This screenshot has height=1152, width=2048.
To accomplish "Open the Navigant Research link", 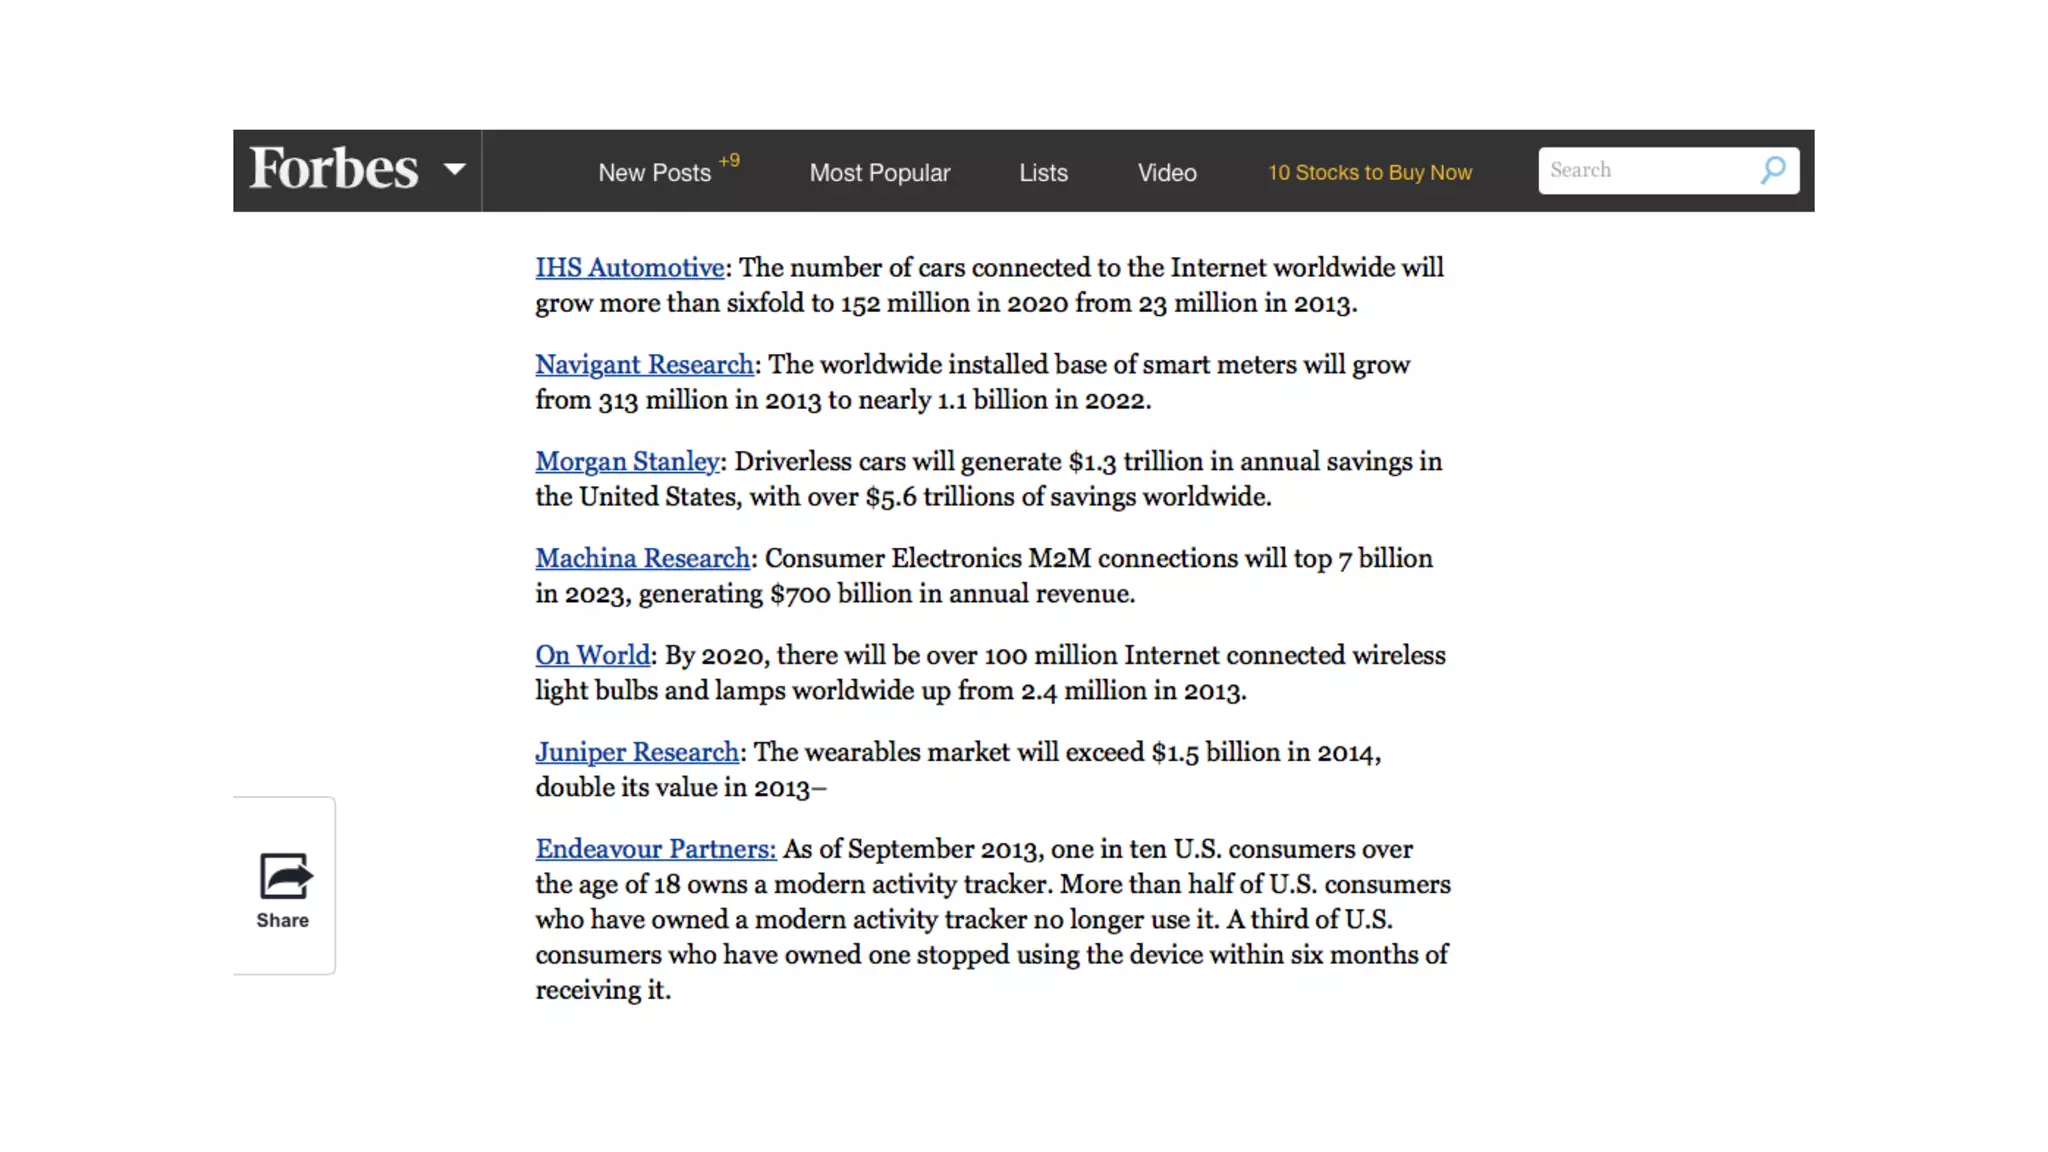I will point(644,365).
